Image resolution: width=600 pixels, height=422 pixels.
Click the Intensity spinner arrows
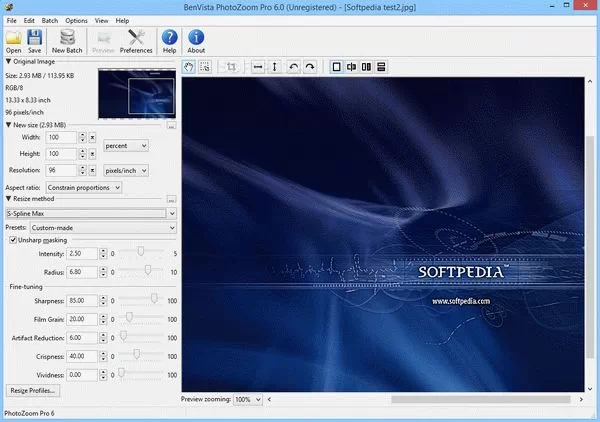point(103,253)
